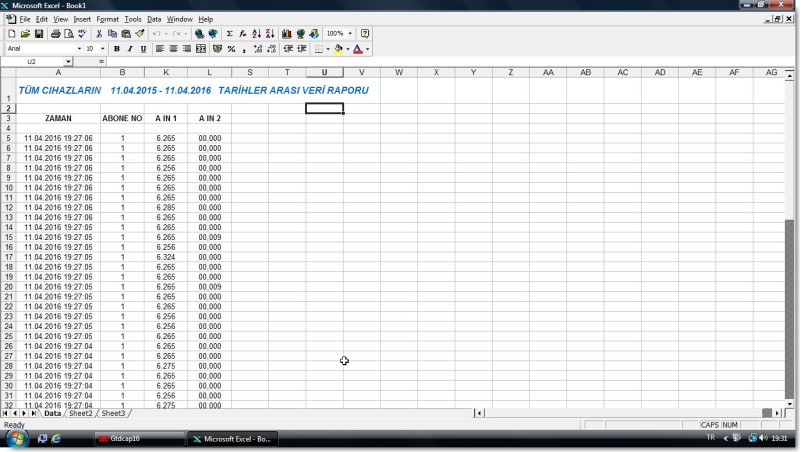Screen dimensions: 800x452
Task: Sort ascending with the A-Z icon
Action: tap(257, 34)
